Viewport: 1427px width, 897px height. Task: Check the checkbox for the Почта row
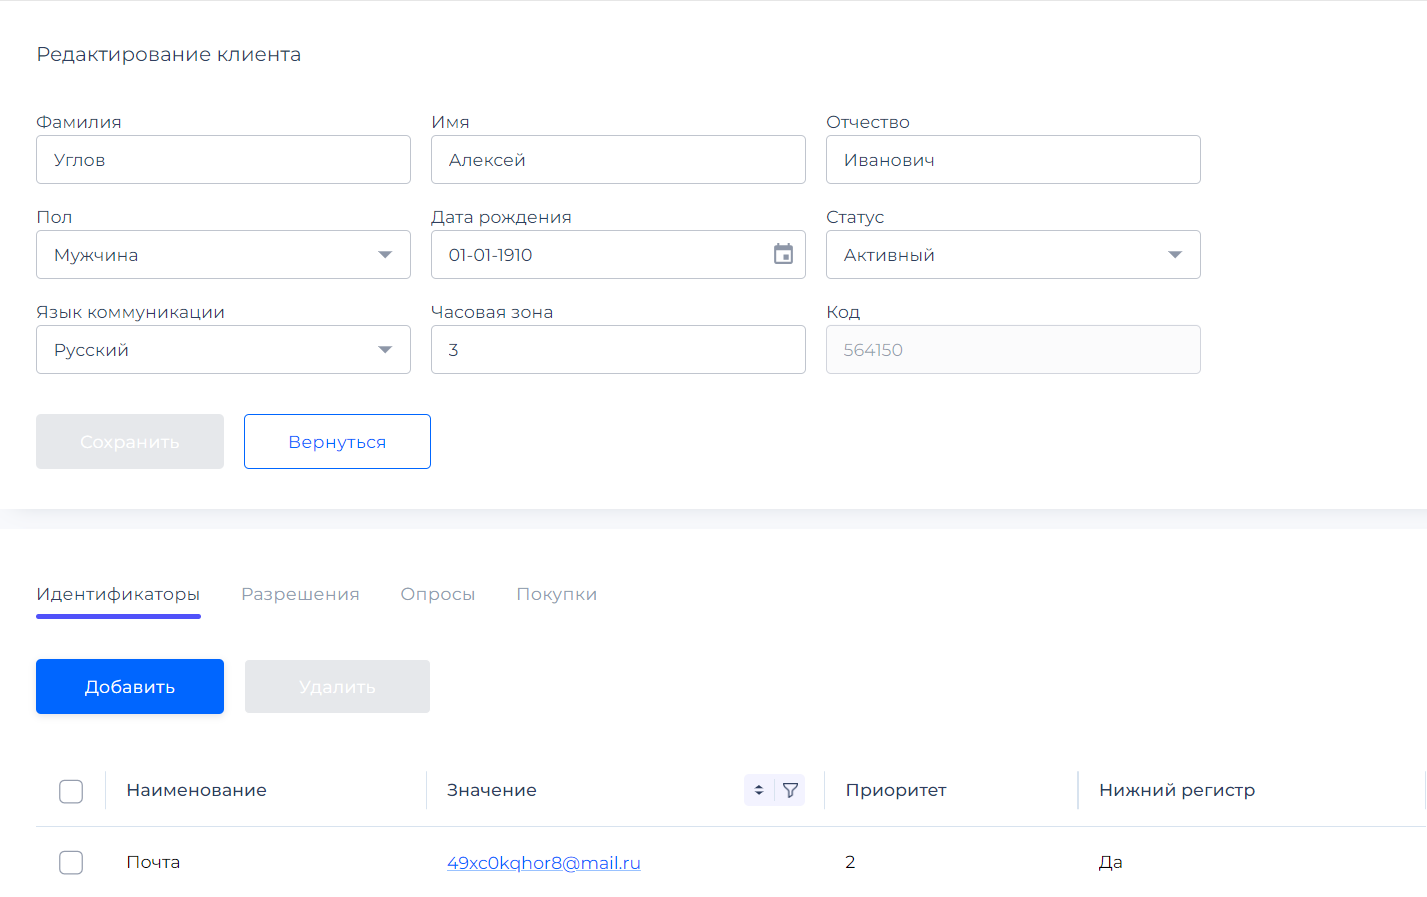[71, 862]
